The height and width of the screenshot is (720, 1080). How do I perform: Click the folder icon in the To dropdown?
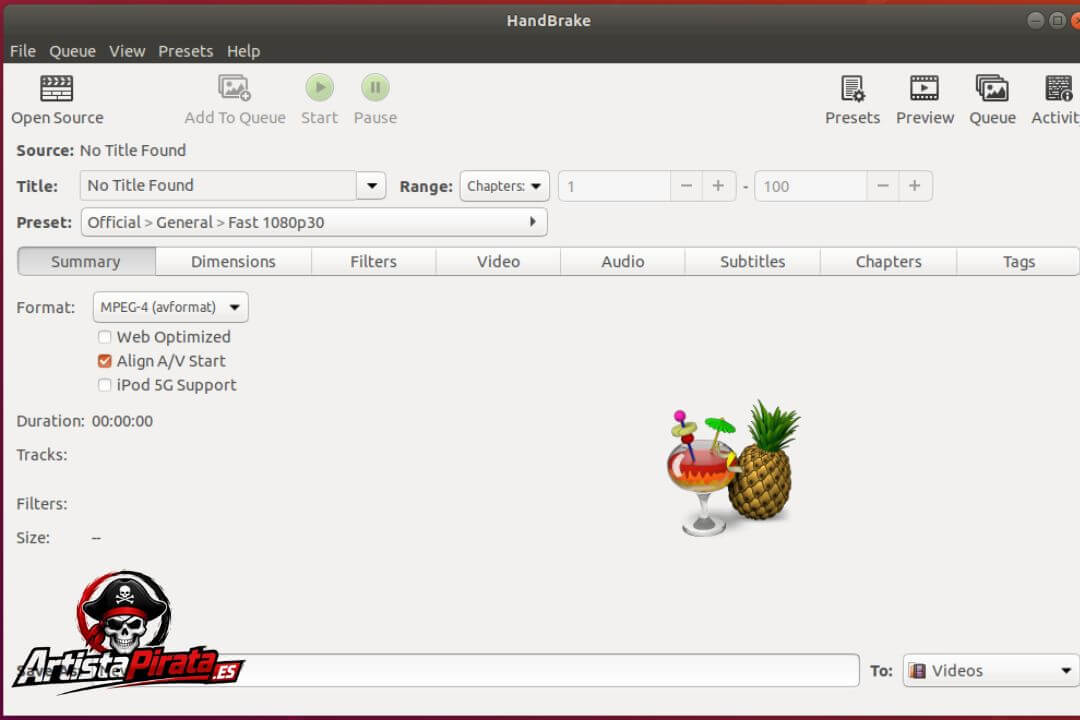[917, 670]
